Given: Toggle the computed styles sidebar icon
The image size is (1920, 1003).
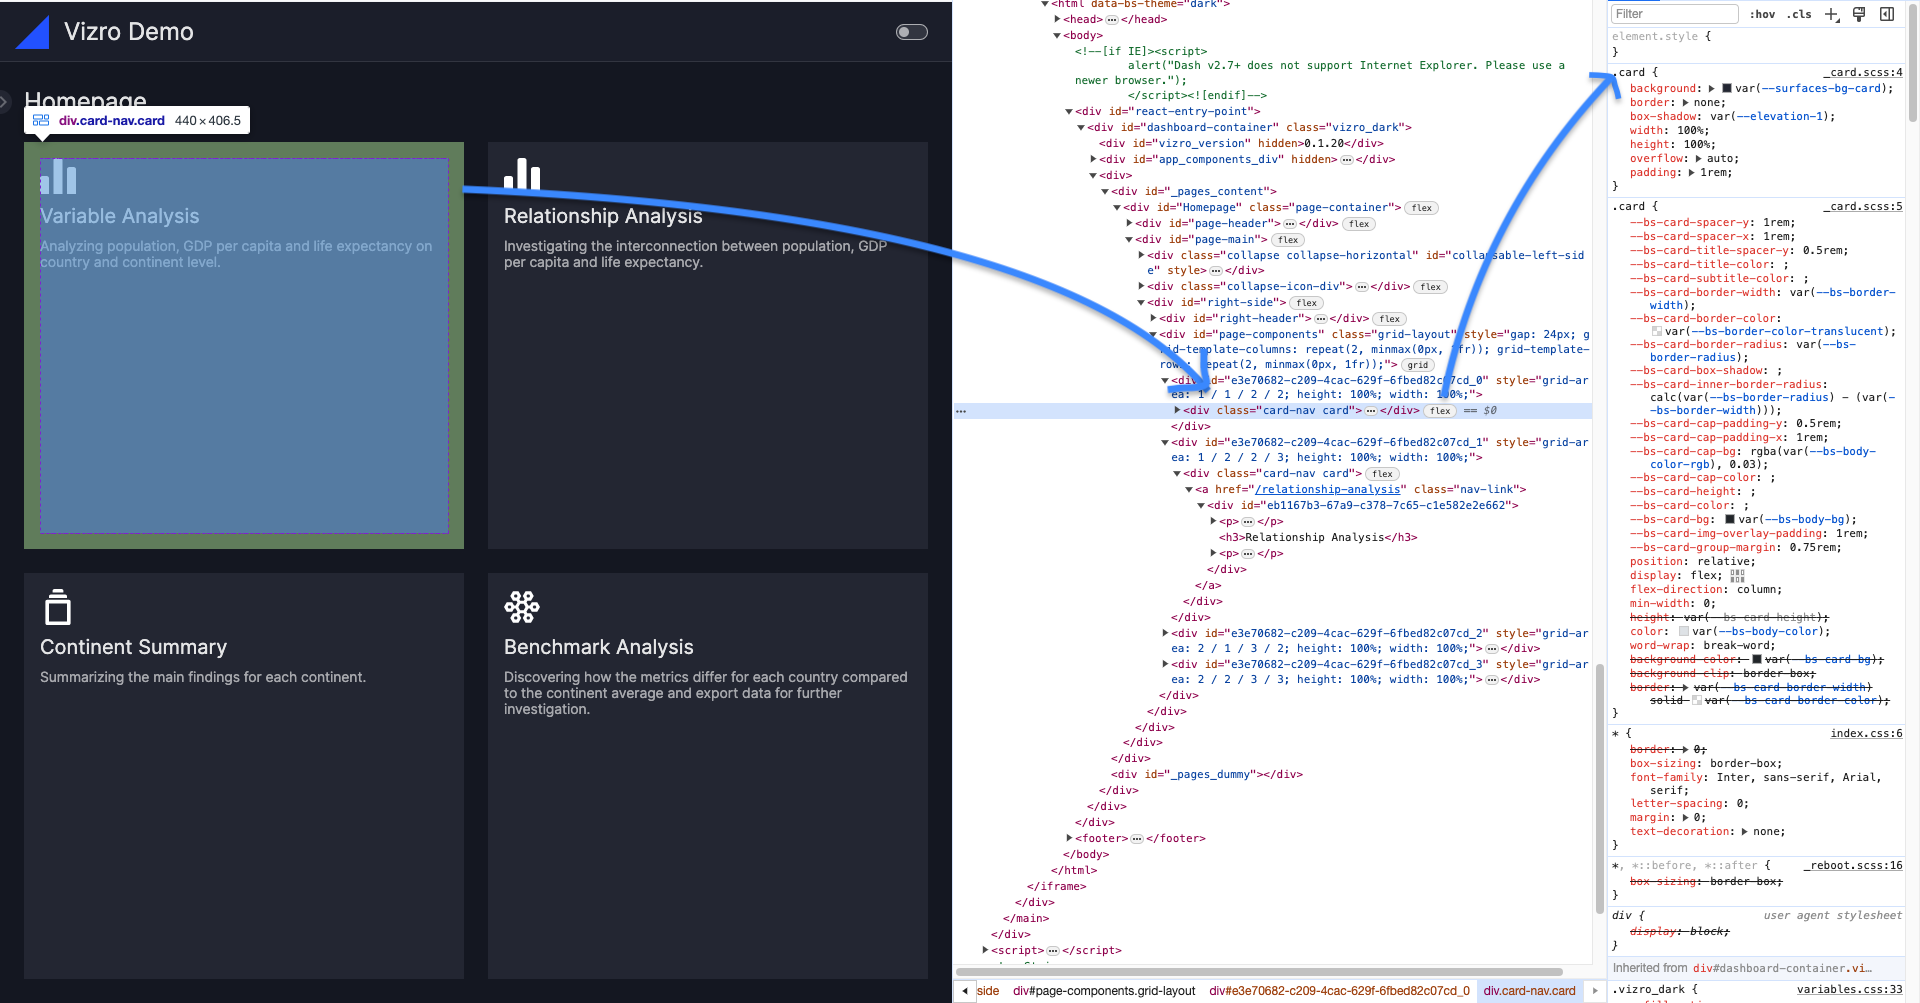Looking at the screenshot, I should (1887, 14).
